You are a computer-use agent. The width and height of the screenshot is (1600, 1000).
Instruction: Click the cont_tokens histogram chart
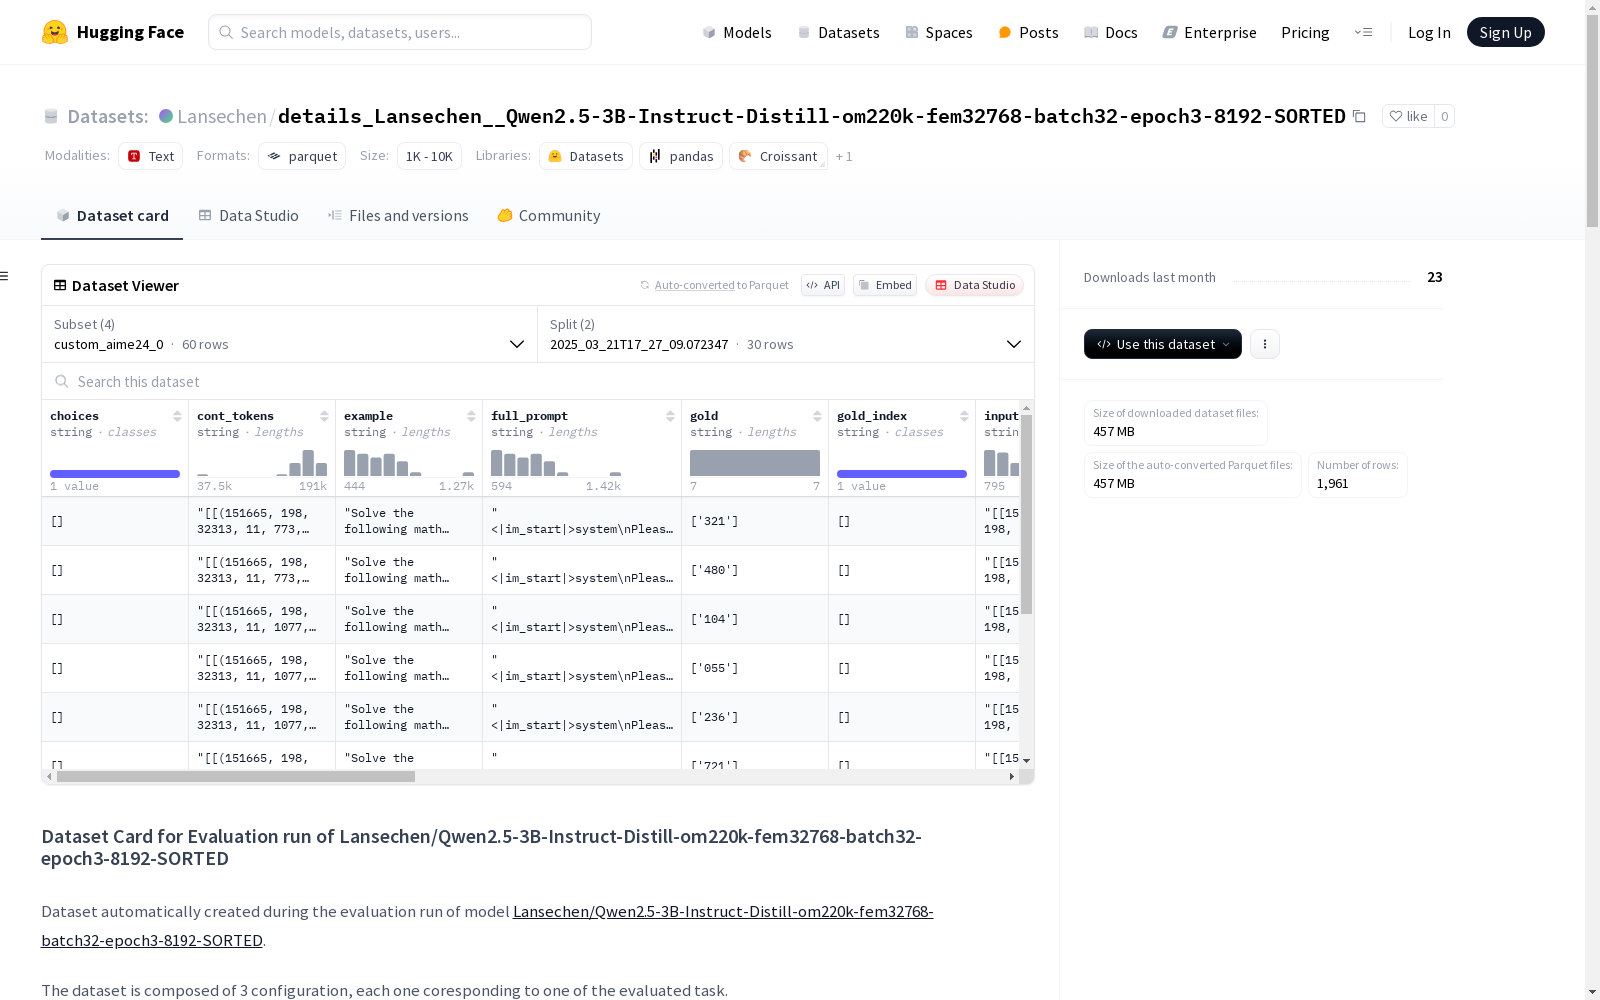[262, 463]
